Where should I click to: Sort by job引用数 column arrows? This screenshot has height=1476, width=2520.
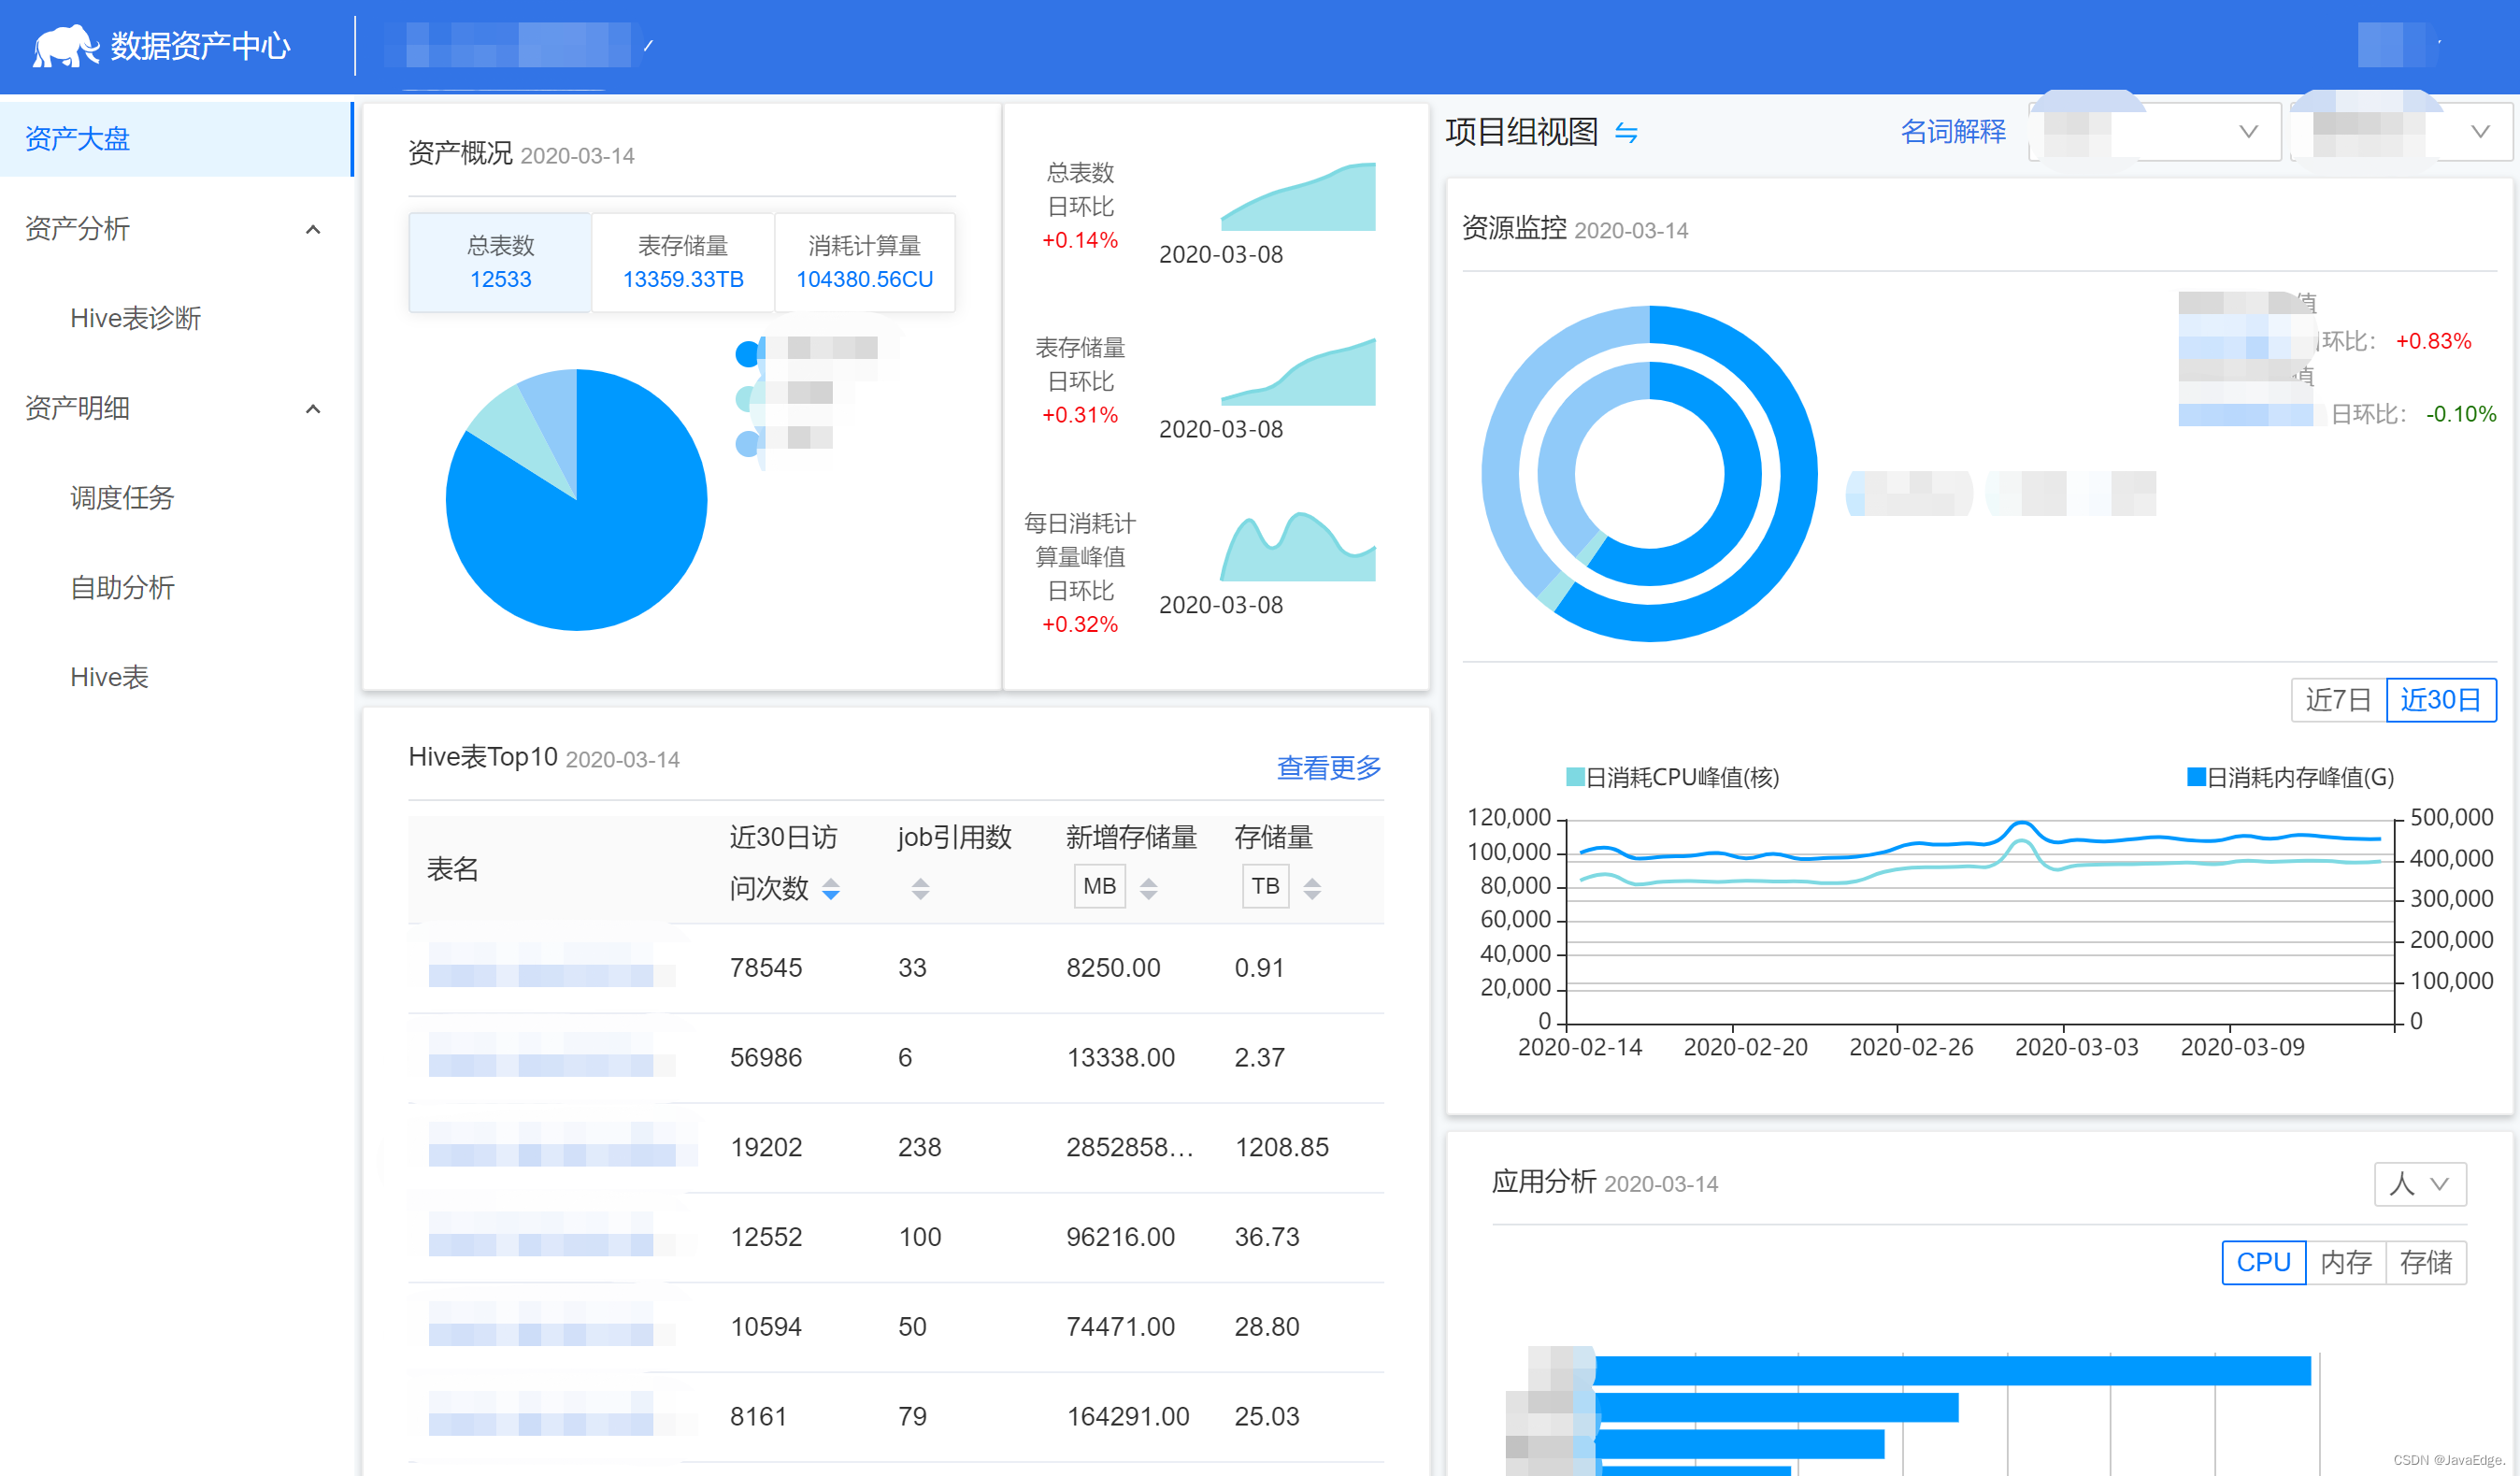point(920,888)
